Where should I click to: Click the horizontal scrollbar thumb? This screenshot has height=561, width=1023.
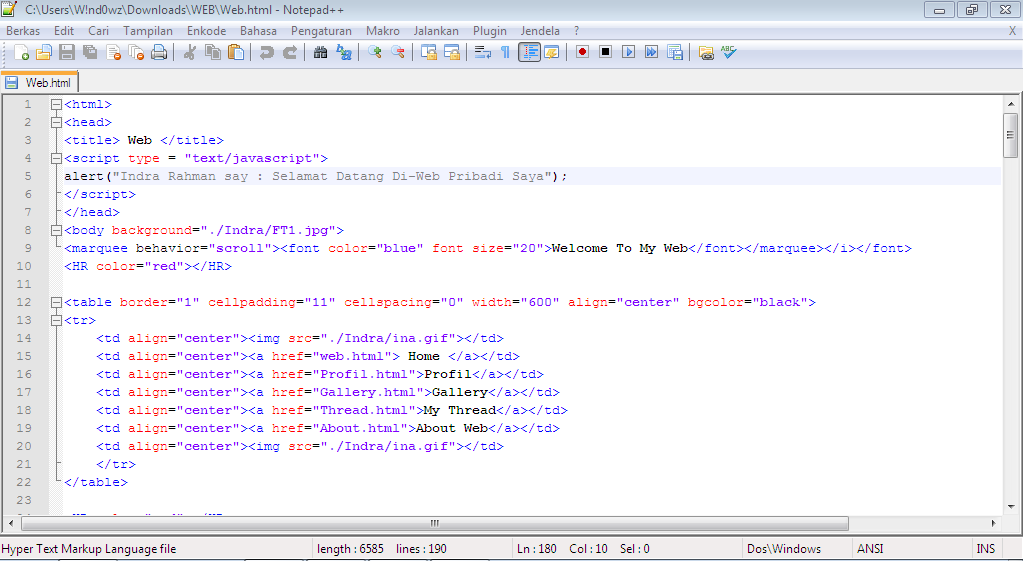pos(435,523)
